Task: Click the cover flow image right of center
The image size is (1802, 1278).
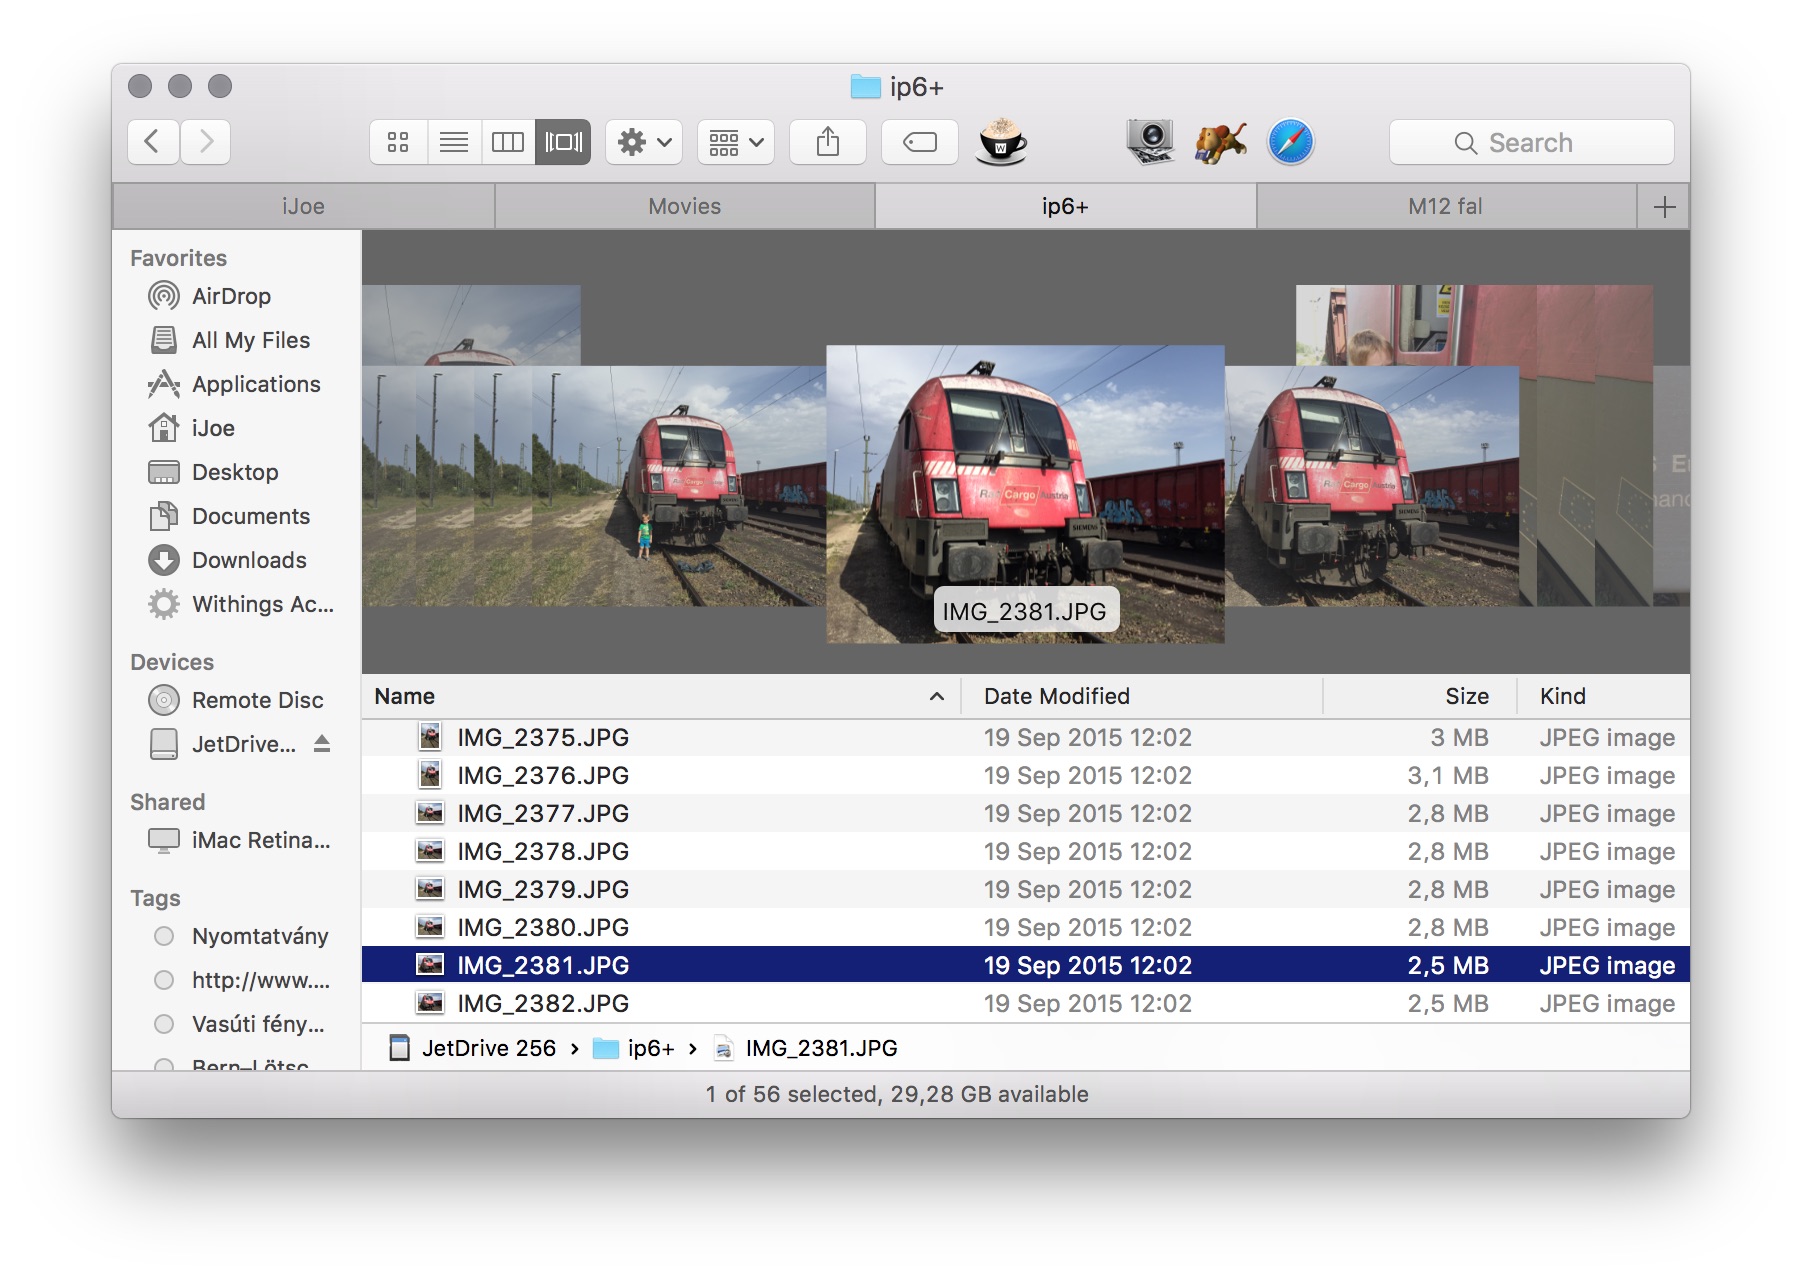Action: pyautogui.click(x=1372, y=486)
